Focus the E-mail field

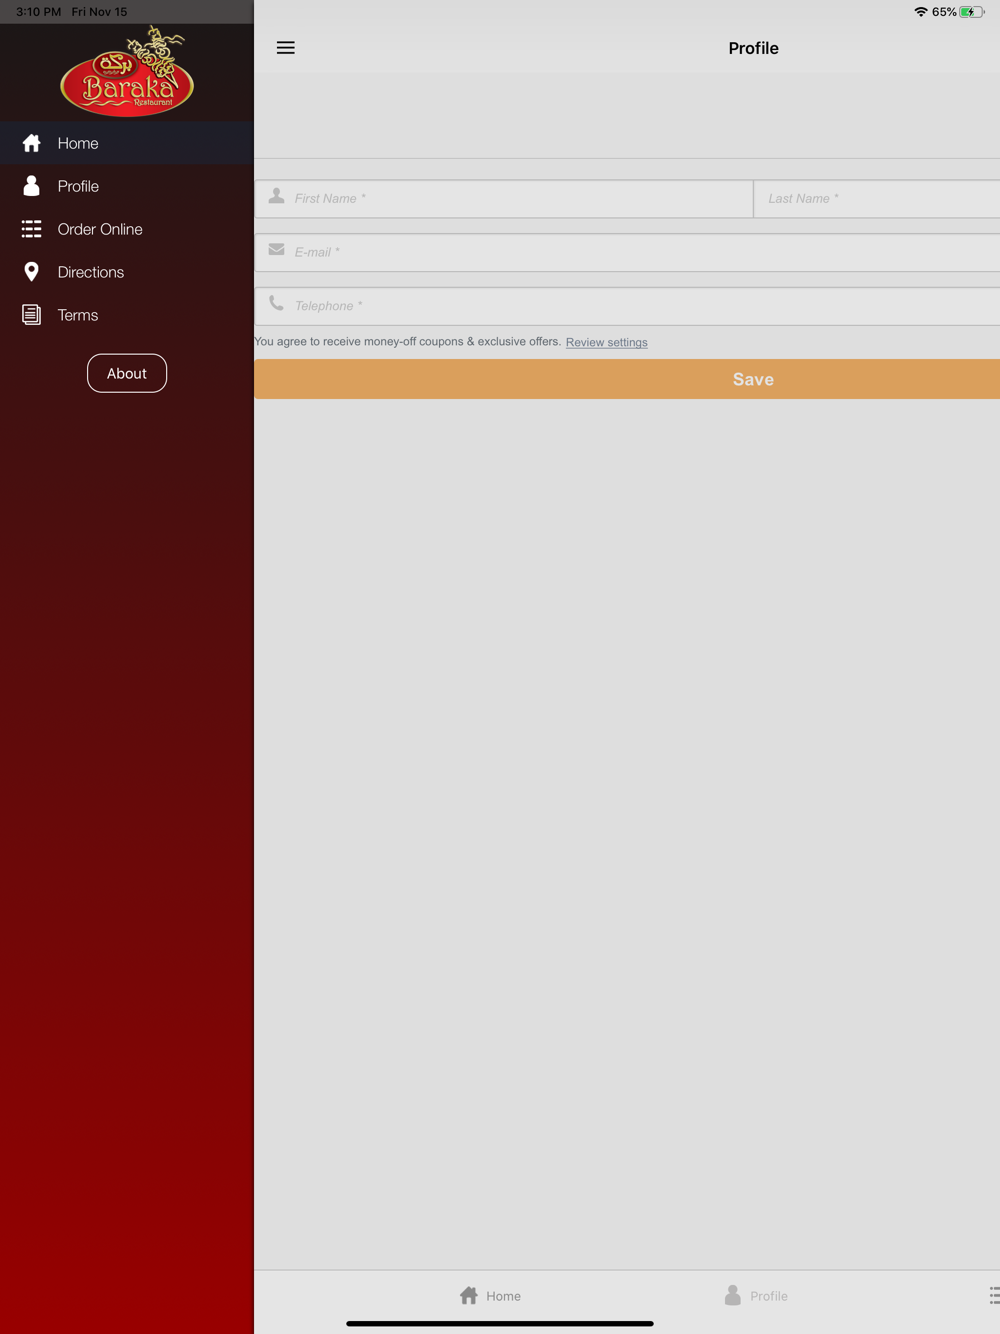tap(627, 253)
